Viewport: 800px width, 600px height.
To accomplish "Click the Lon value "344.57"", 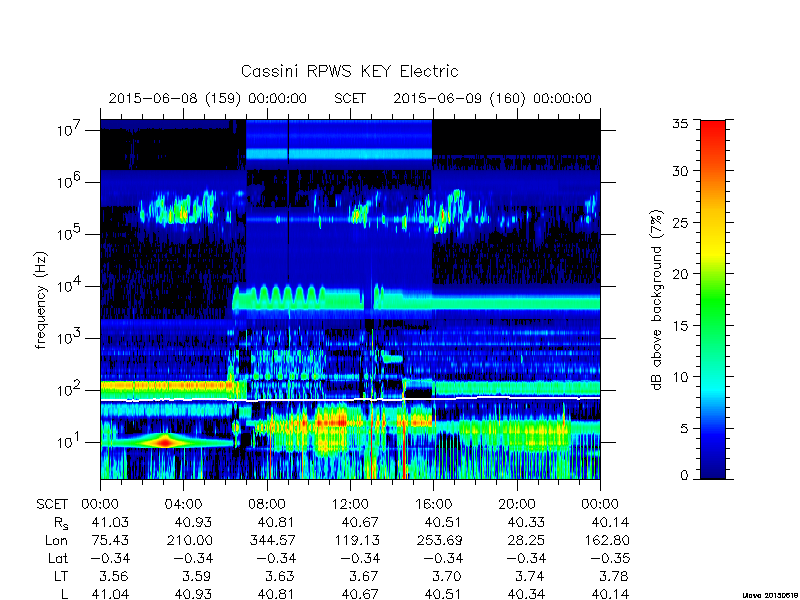I will click(272, 540).
